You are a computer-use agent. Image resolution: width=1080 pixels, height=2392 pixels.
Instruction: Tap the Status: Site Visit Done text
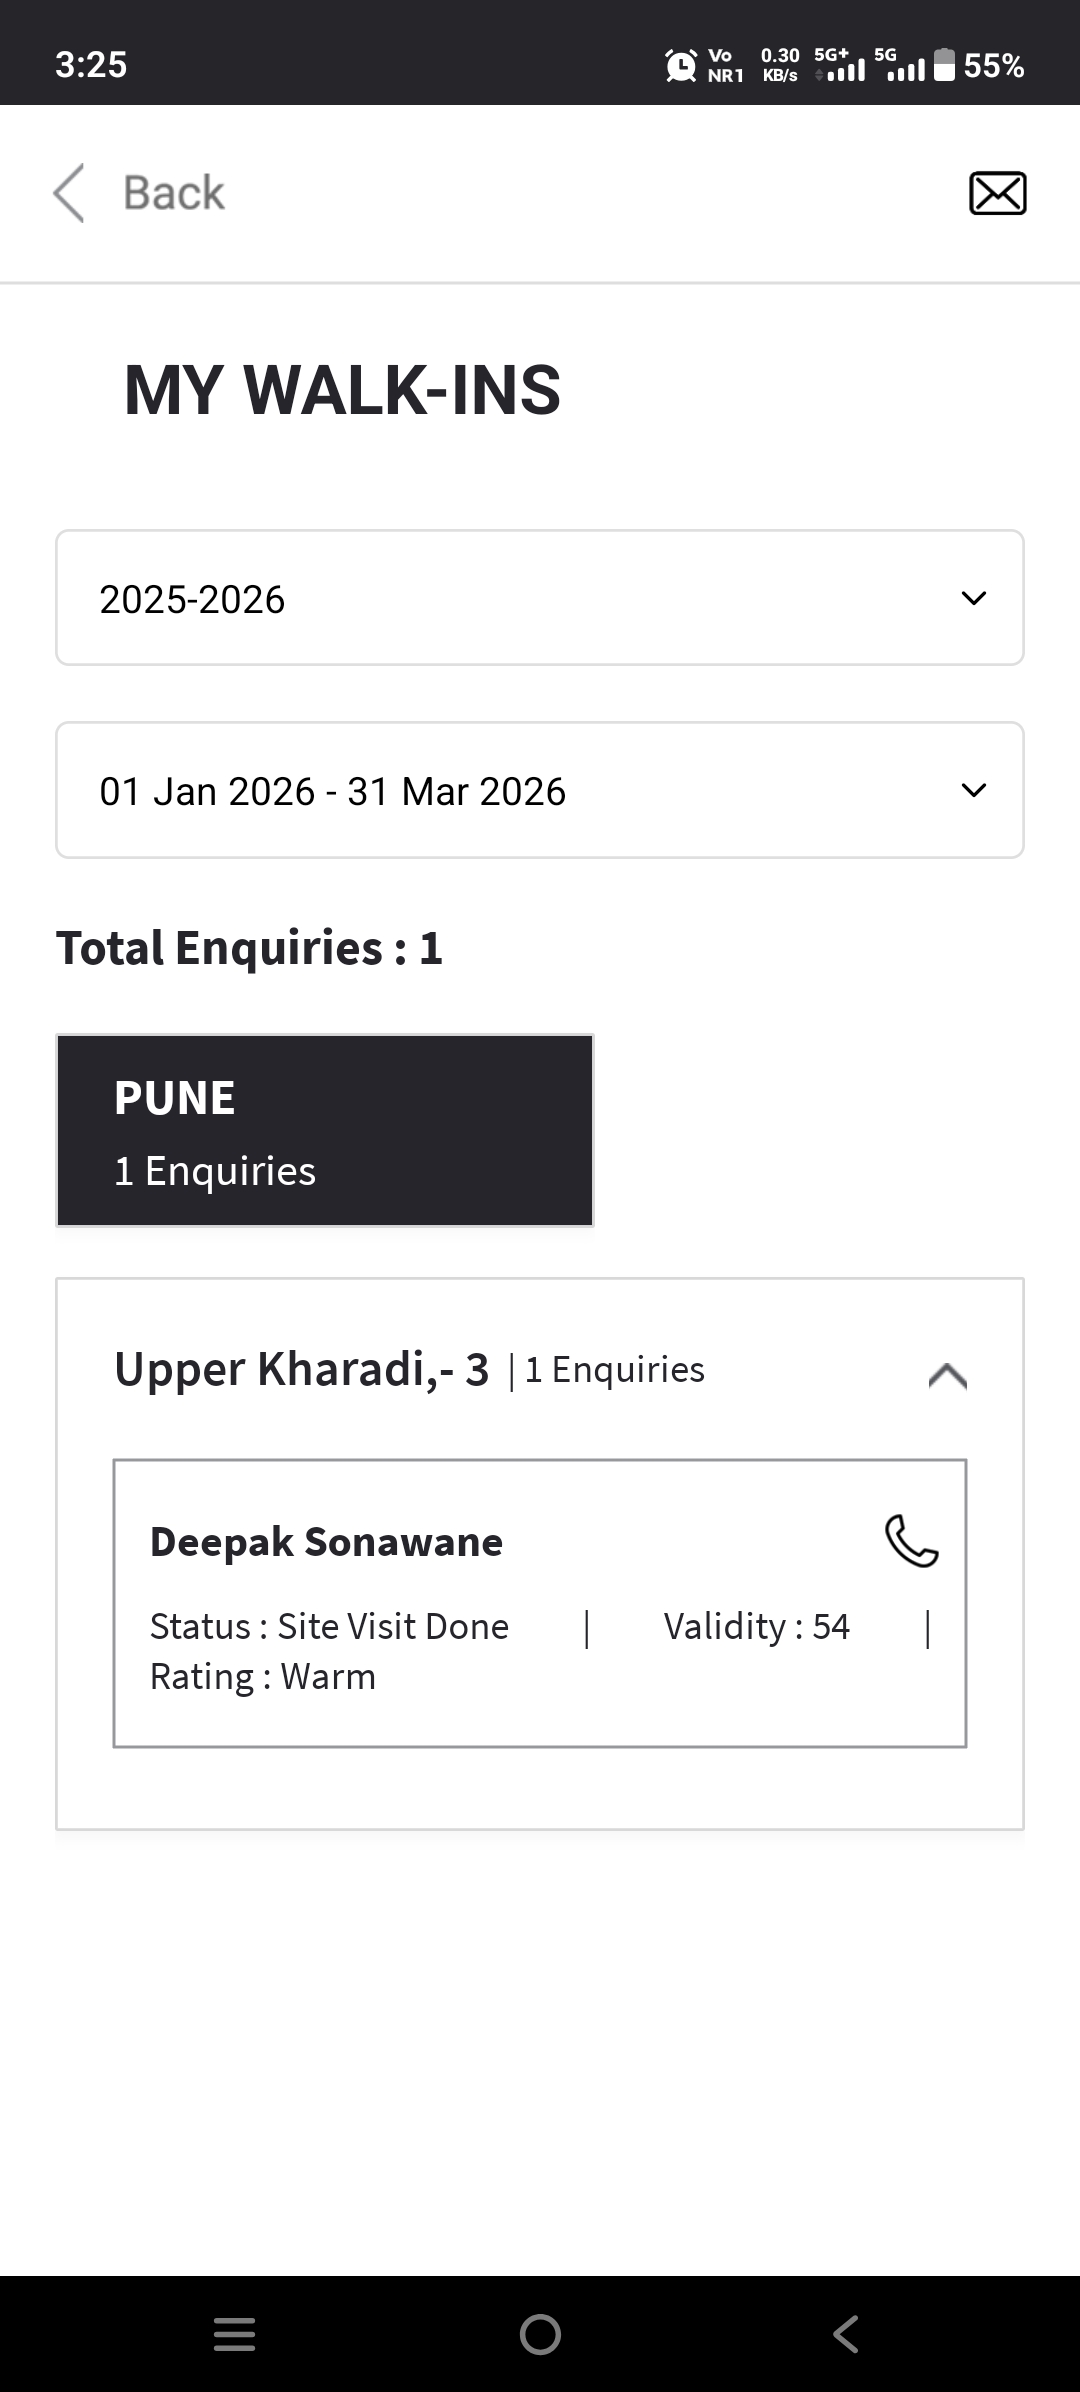(329, 1627)
